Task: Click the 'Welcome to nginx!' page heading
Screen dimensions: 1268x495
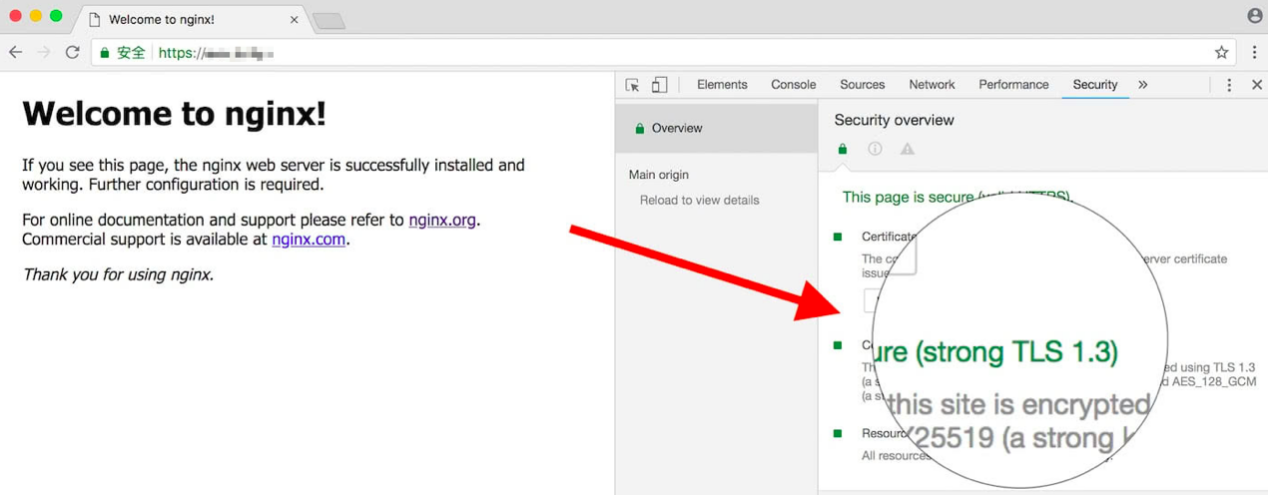Action: [174, 114]
